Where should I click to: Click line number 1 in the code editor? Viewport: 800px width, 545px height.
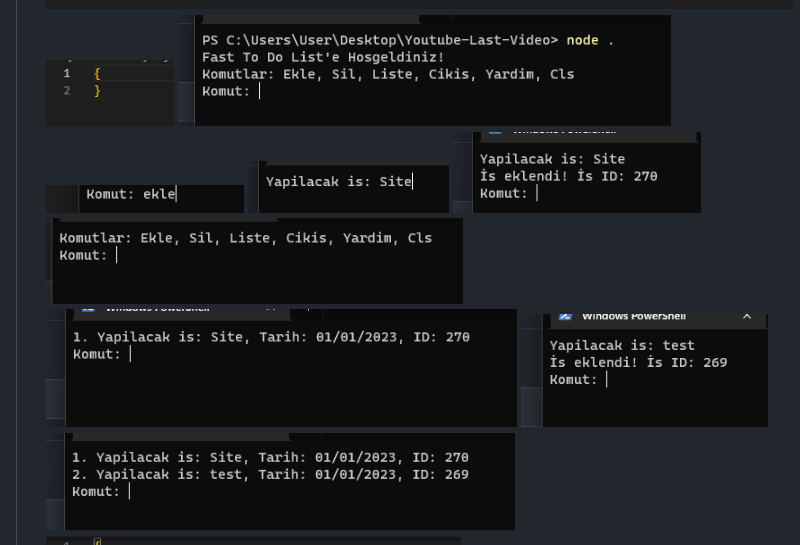[x=66, y=73]
